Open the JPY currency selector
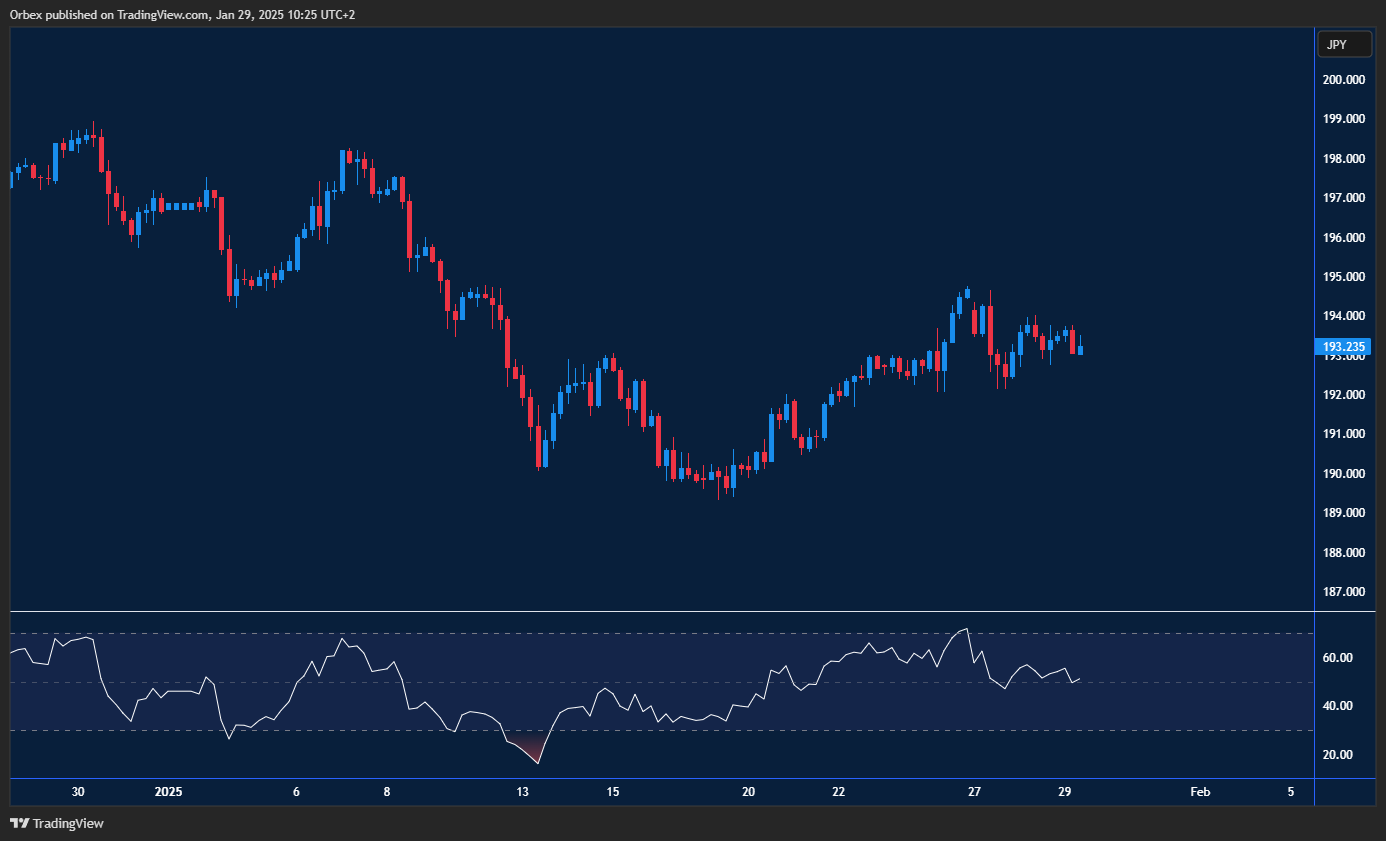The height and width of the screenshot is (841, 1386). [x=1343, y=44]
